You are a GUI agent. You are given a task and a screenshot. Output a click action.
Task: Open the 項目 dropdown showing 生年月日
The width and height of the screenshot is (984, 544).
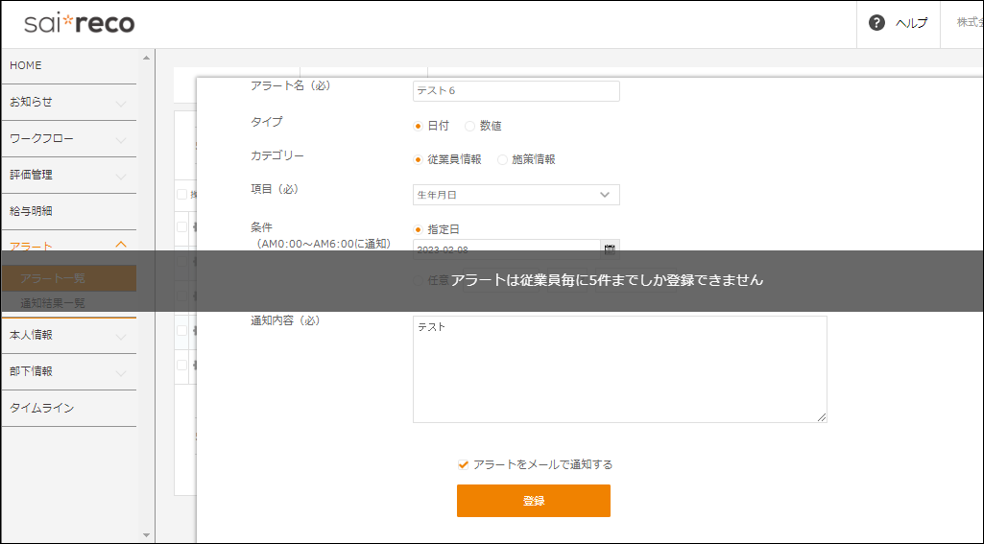pyautogui.click(x=516, y=194)
